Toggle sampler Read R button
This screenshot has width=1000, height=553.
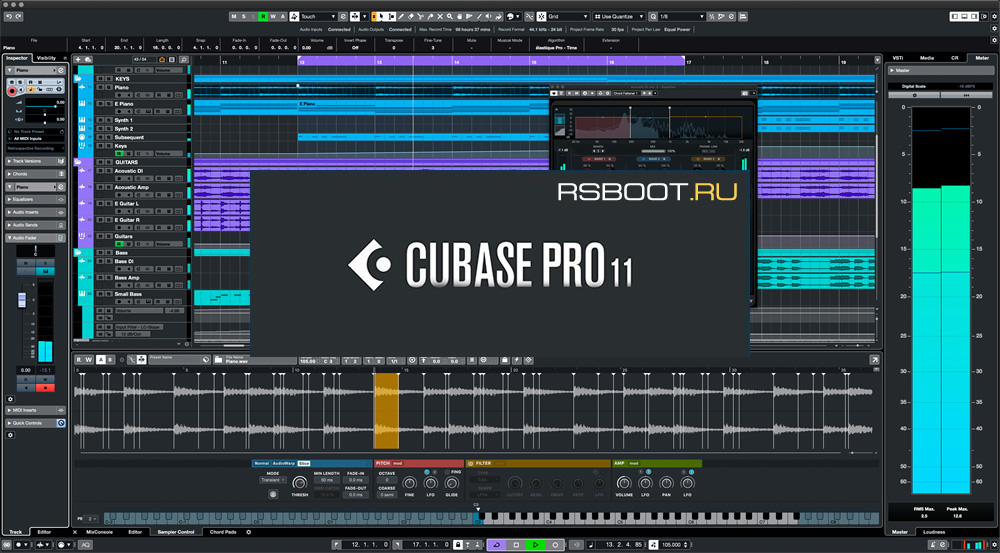pos(79,360)
